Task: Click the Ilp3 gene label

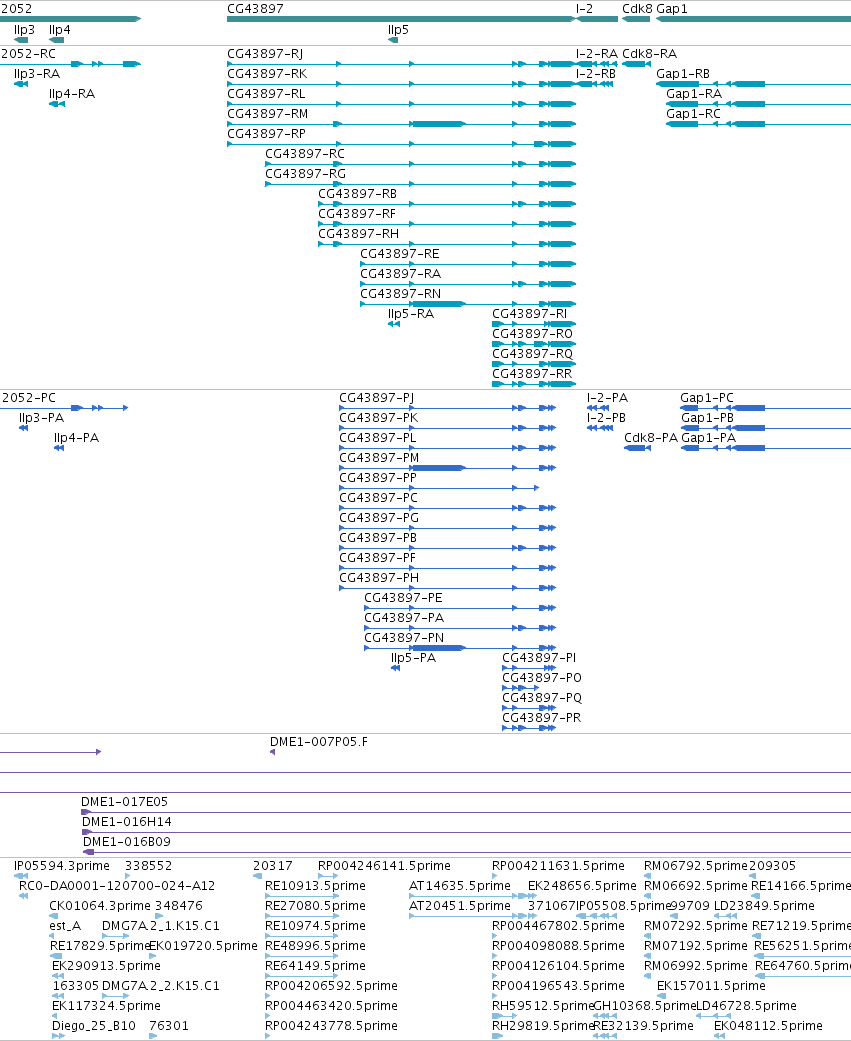Action: coord(24,30)
